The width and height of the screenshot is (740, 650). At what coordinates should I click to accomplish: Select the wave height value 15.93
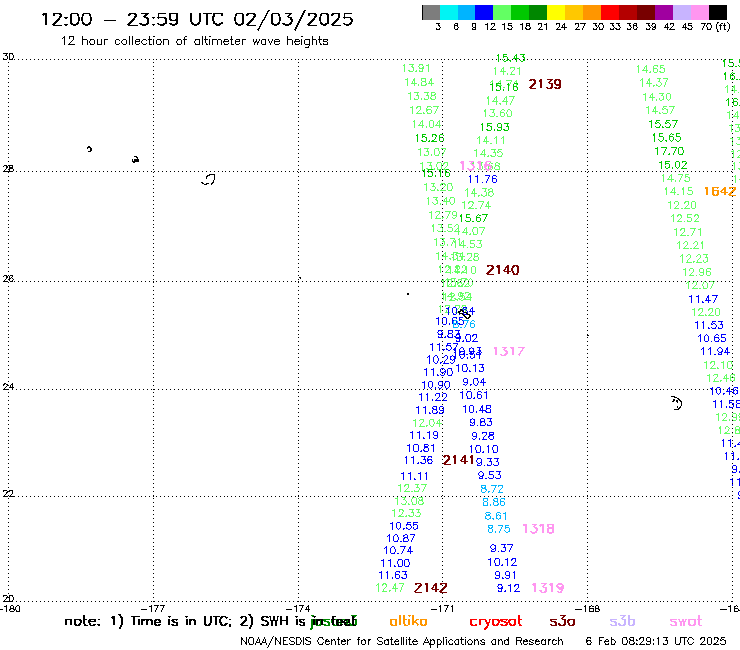coord(495,127)
